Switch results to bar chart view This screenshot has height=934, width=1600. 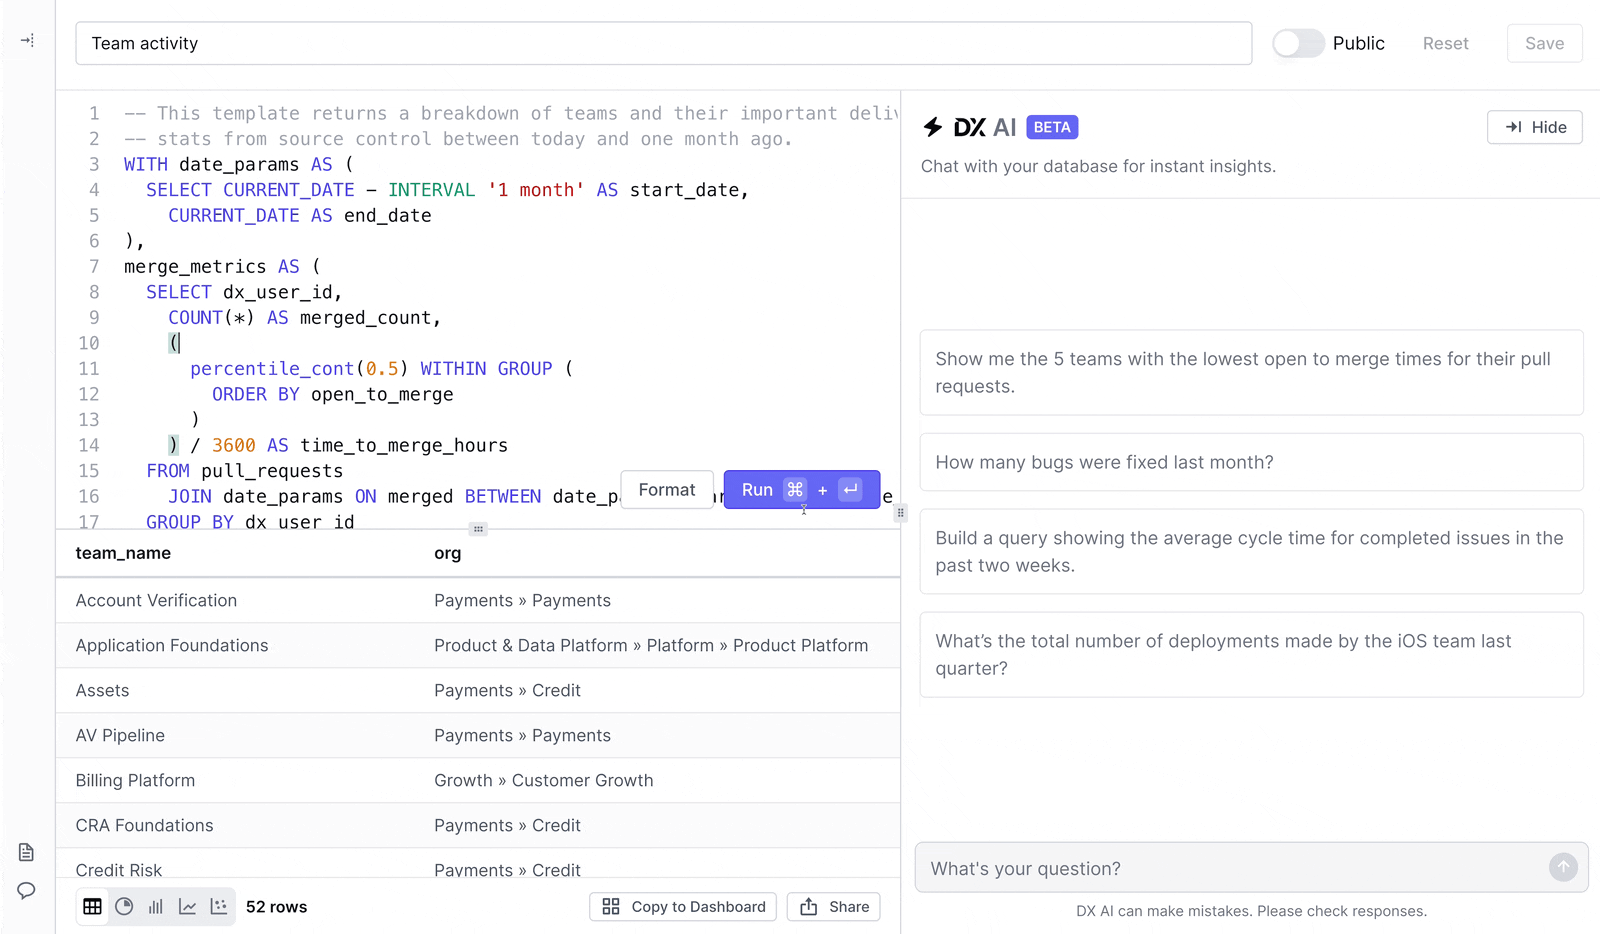click(x=156, y=907)
